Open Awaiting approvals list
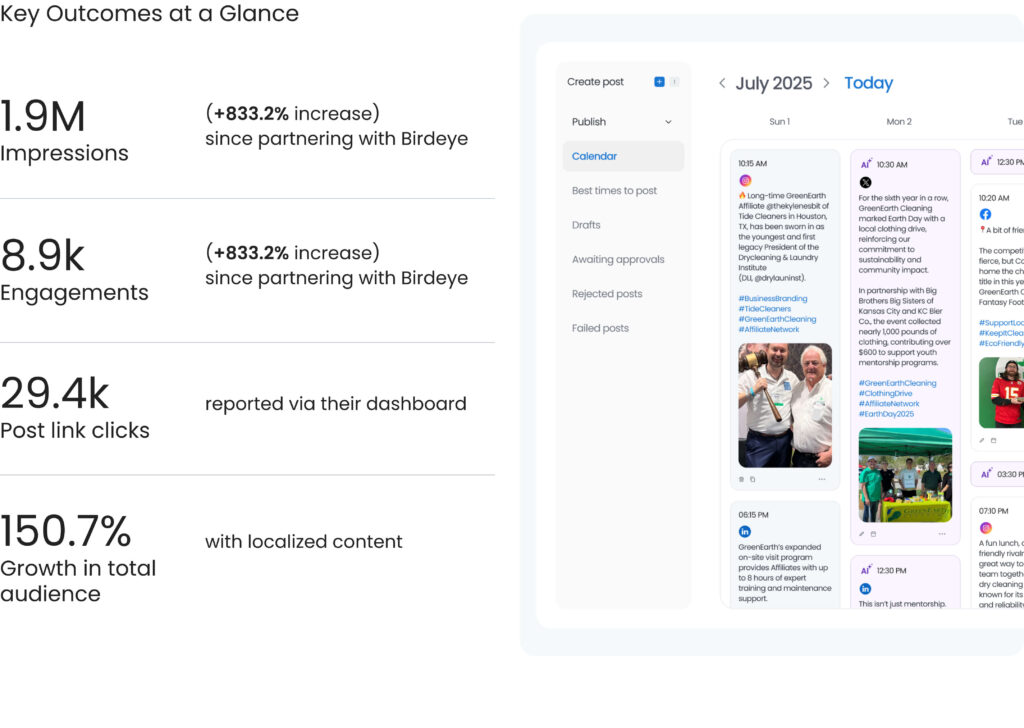Image resolution: width=1024 pixels, height=728 pixels. (618, 260)
